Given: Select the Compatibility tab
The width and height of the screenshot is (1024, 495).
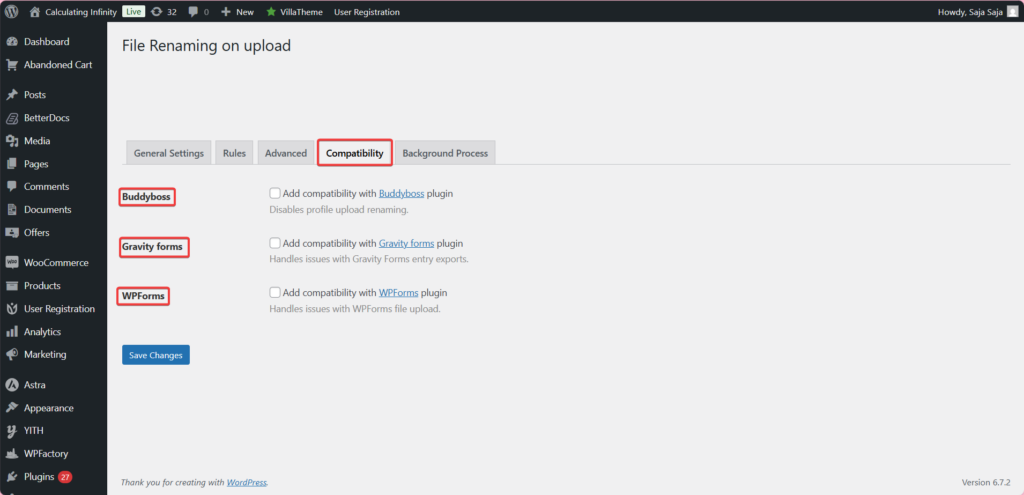Looking at the screenshot, I should tap(355, 153).
